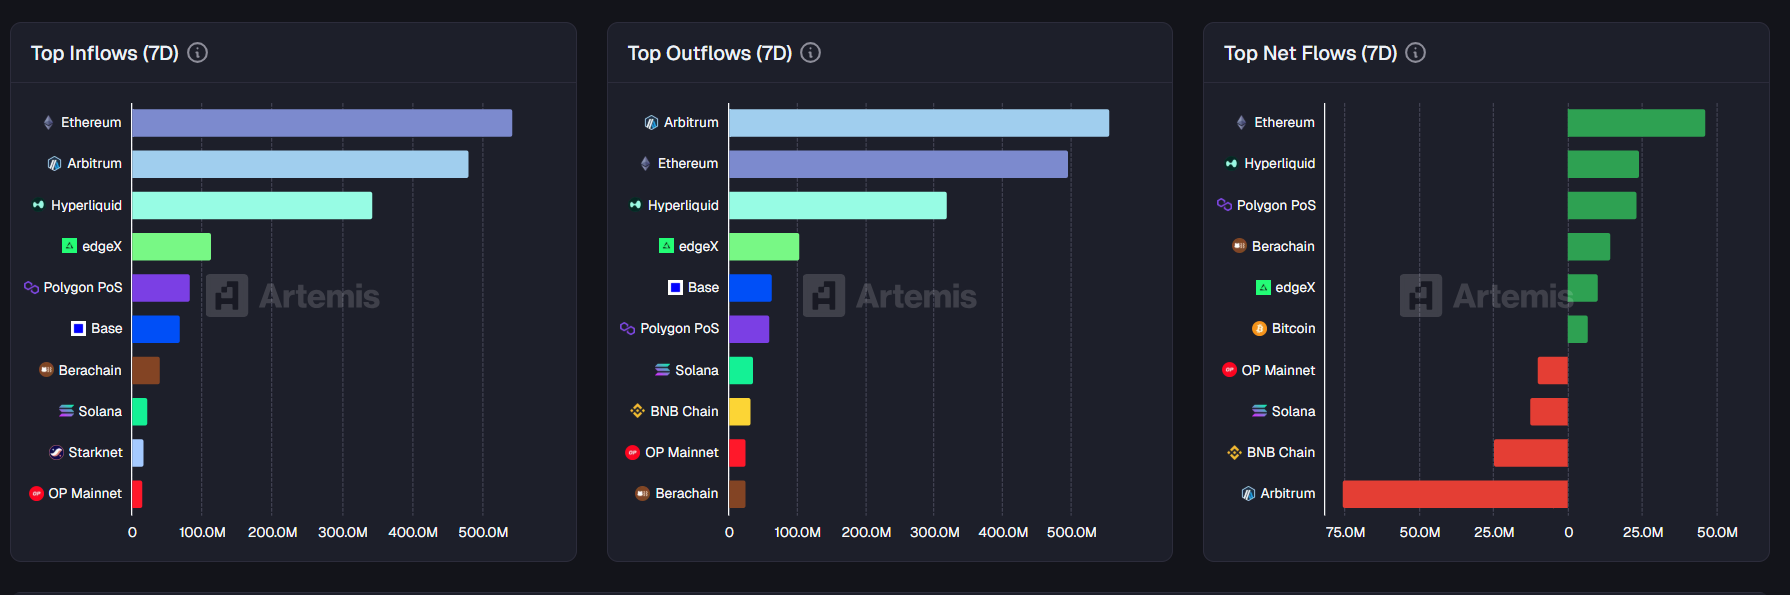Select Bitcoin icon in Top Net Flows
This screenshot has width=1790, height=595.
[1259, 329]
